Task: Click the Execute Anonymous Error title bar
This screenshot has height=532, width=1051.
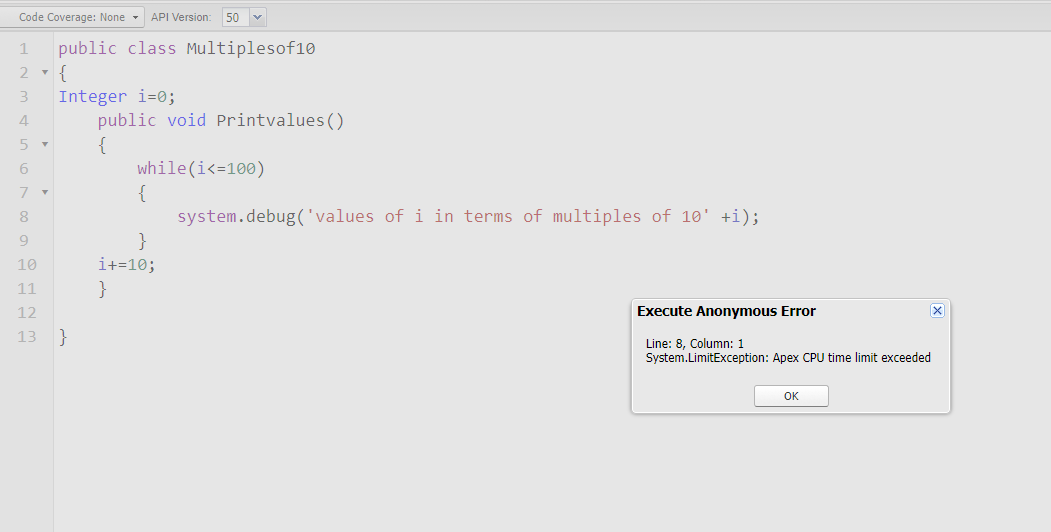Action: 727,311
